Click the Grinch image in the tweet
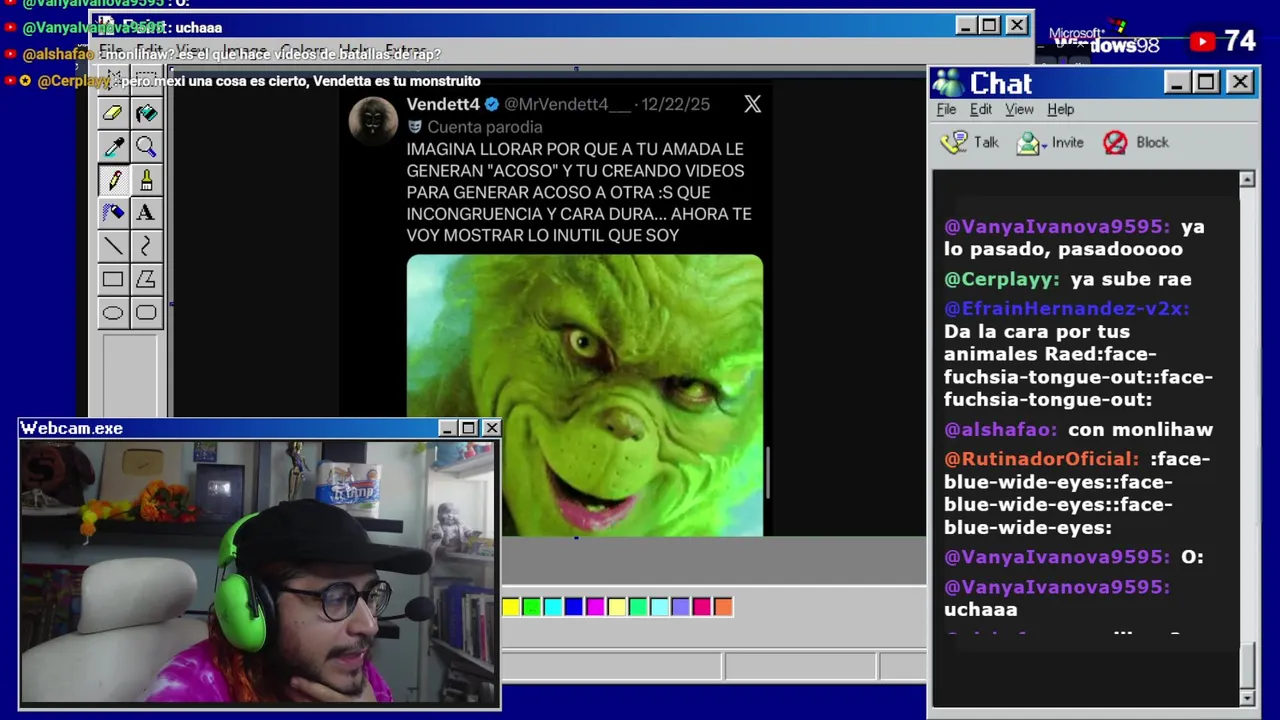Image resolution: width=1280 pixels, height=720 pixels. tap(585, 396)
